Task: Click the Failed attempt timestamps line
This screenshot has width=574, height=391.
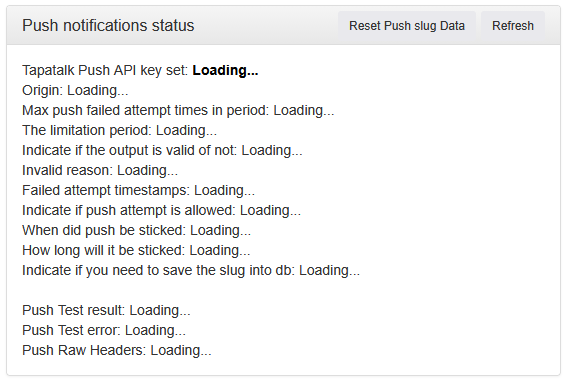Action: point(138,190)
